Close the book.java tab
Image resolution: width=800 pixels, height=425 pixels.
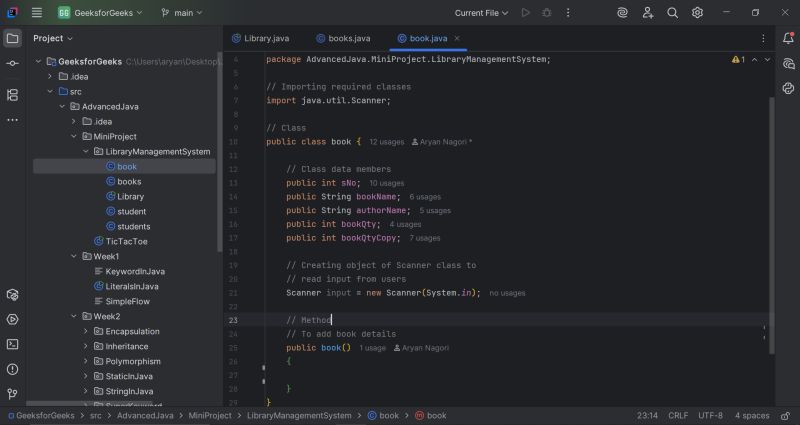[x=457, y=38]
